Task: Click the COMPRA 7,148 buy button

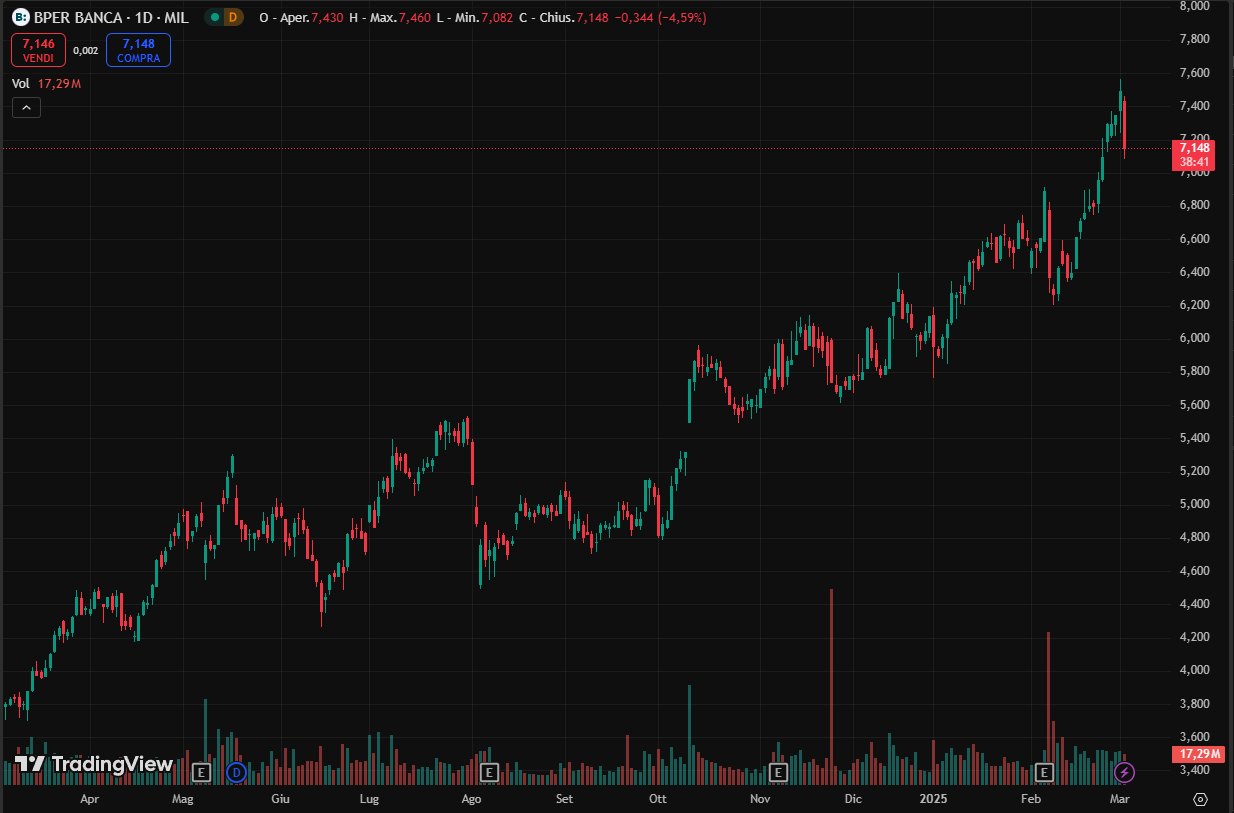Action: [x=138, y=50]
